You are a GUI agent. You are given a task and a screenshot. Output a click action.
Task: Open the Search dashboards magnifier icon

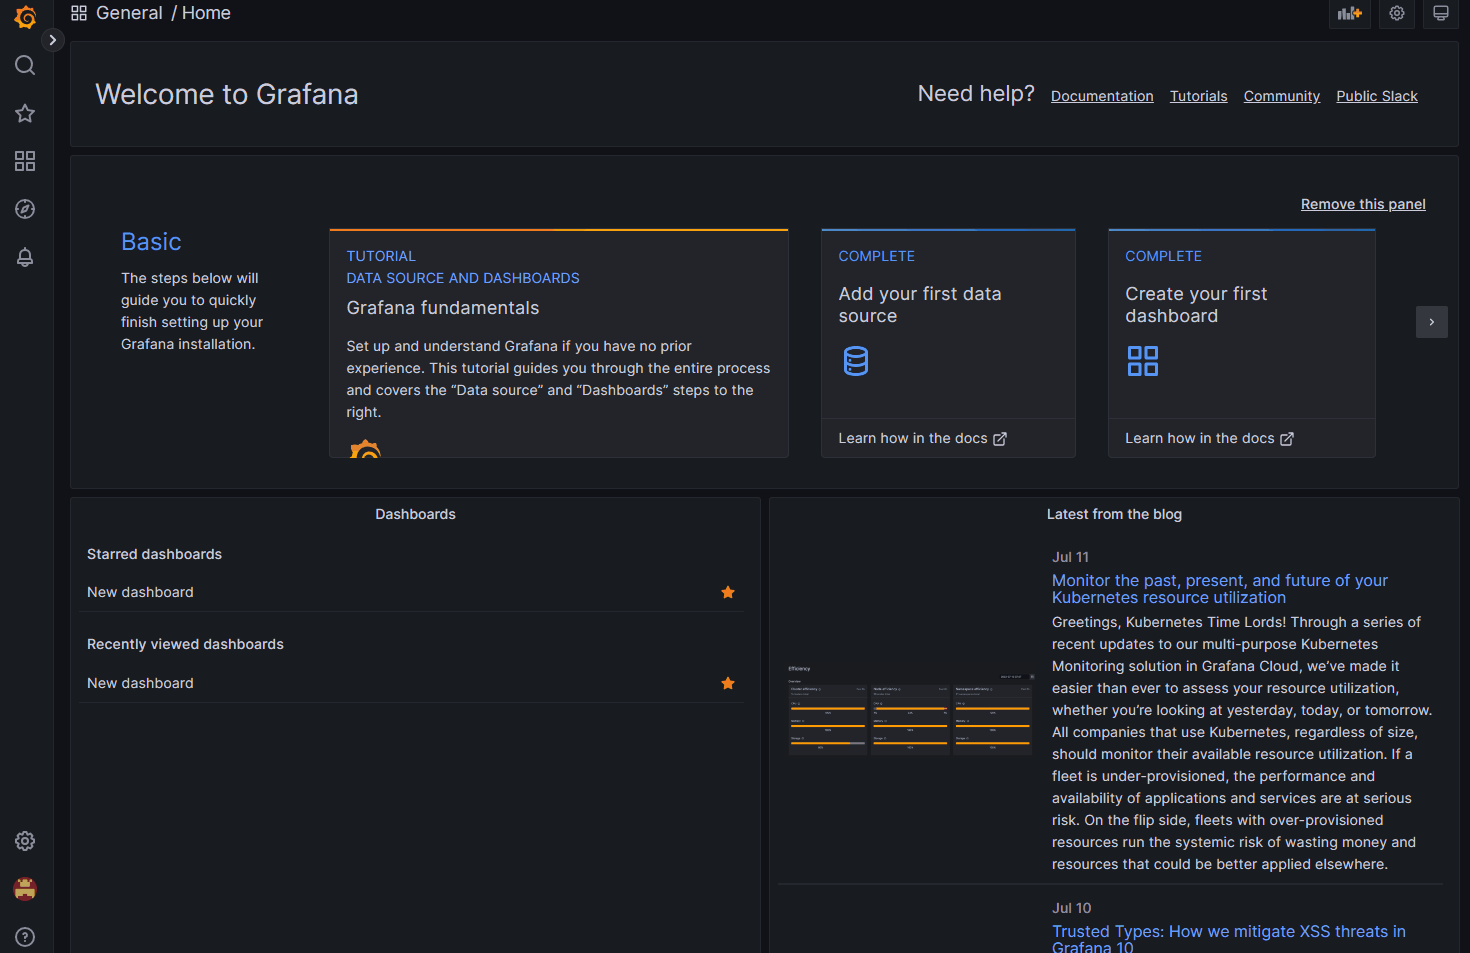coord(25,65)
